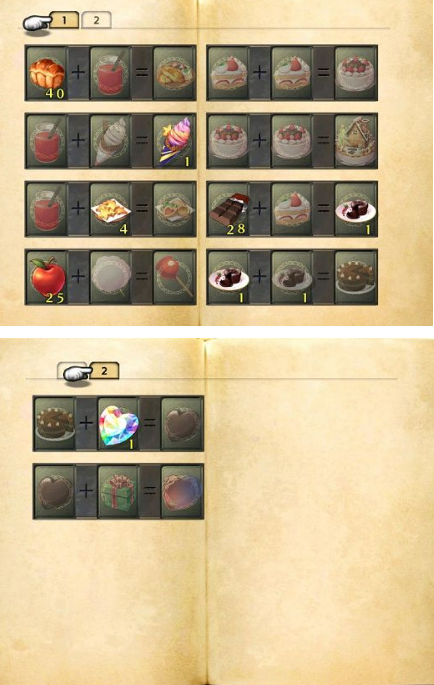Select the candy apple on a stick result

[174, 277]
